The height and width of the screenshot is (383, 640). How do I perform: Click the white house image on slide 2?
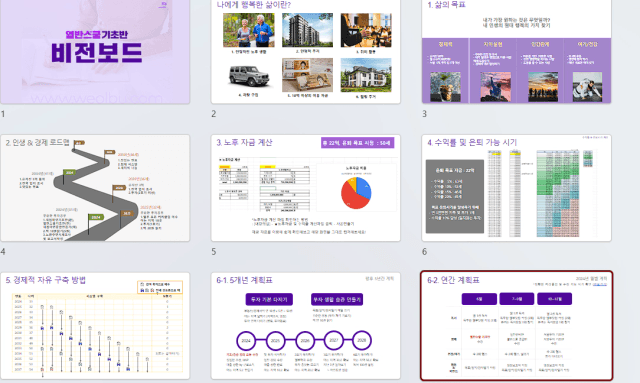(x=366, y=75)
